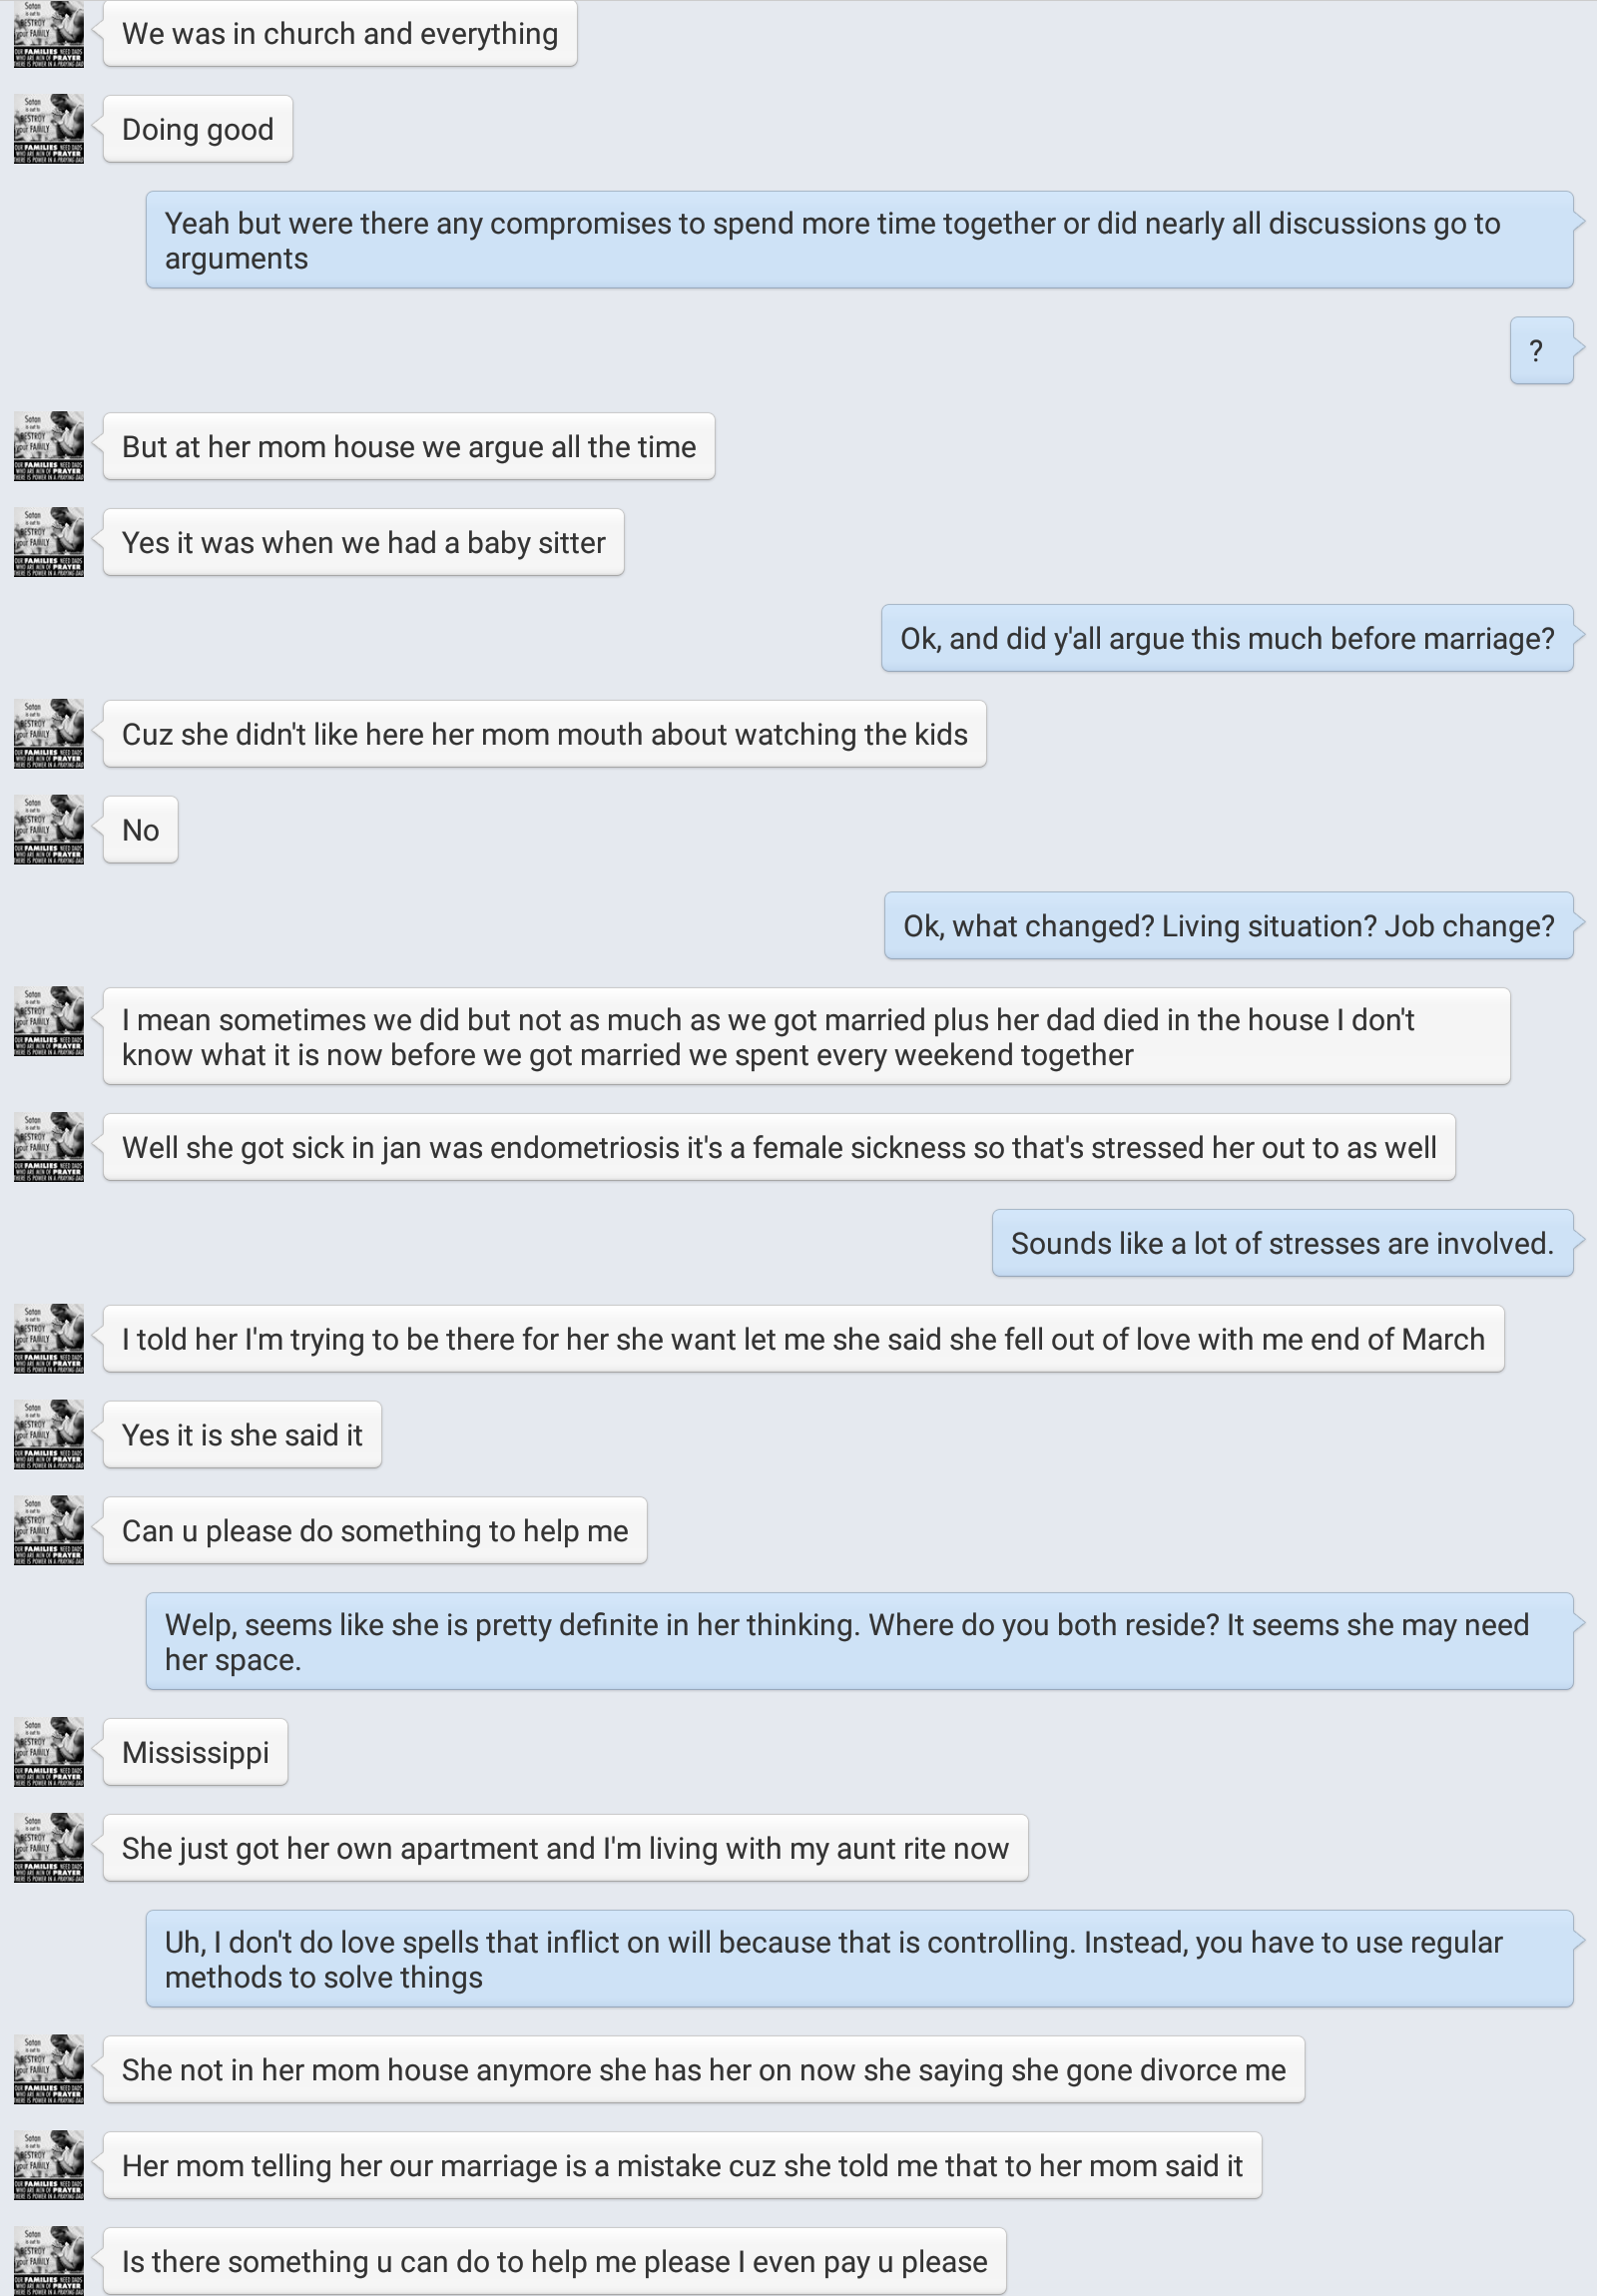The height and width of the screenshot is (2296, 1597).
Task: Tap avatar next to "Can u please do something" message
Action: tap(49, 1530)
